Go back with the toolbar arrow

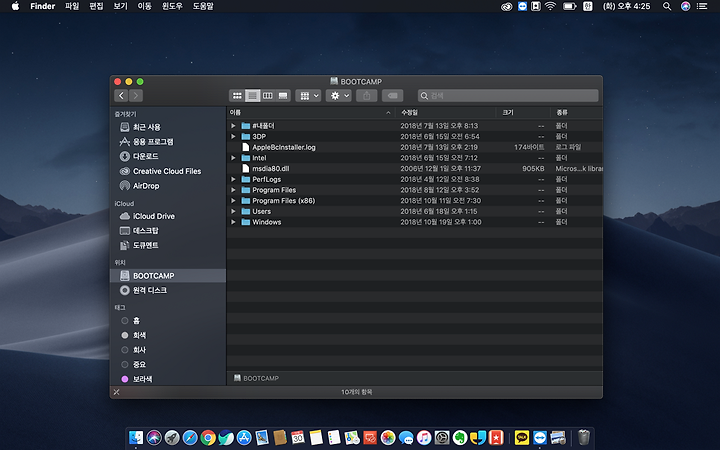[x=121, y=96]
